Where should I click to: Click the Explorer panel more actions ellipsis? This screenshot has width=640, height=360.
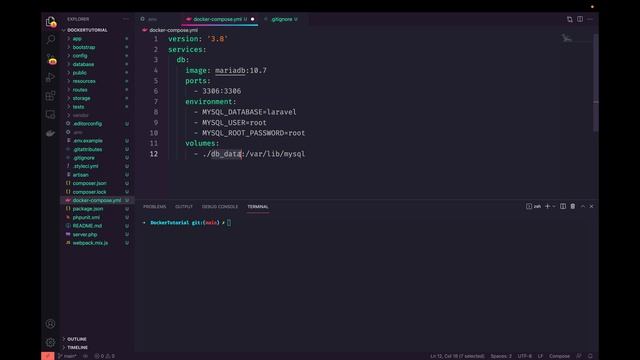[x=126, y=19]
